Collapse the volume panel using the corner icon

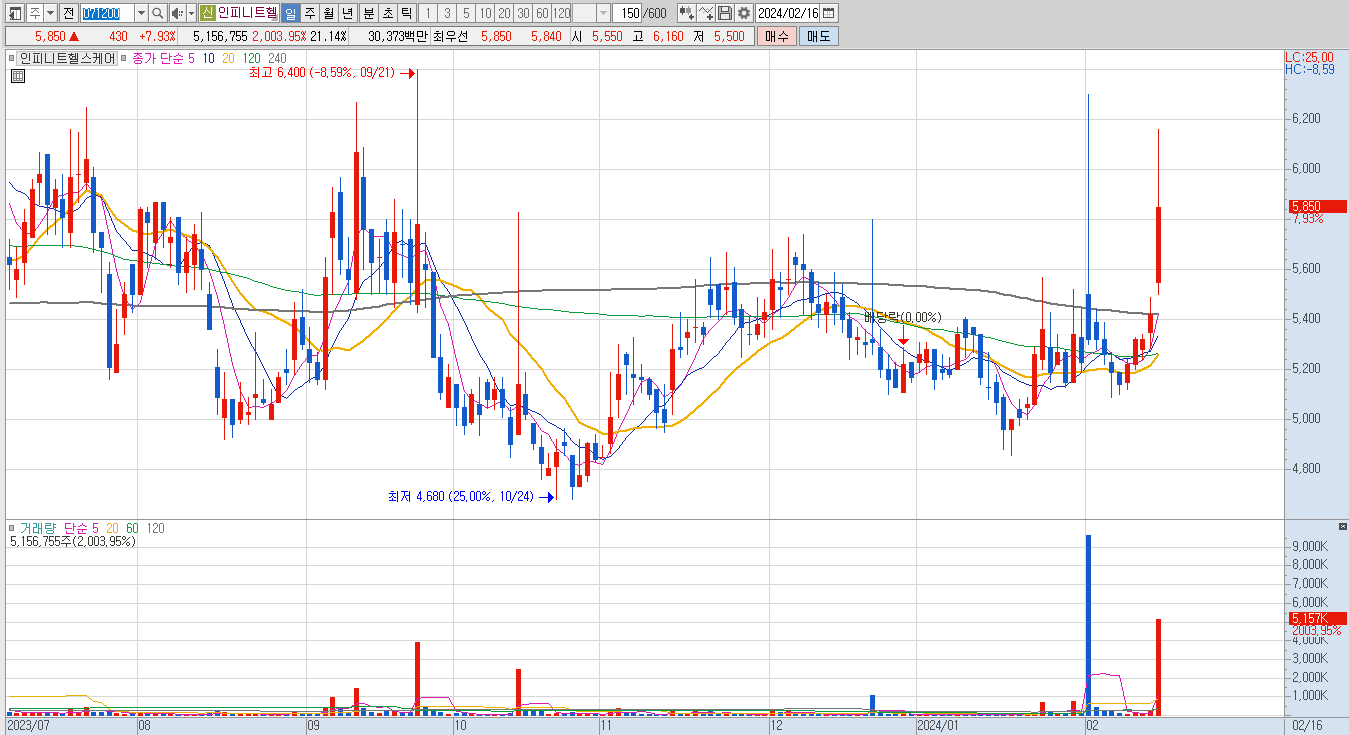(x=1342, y=526)
